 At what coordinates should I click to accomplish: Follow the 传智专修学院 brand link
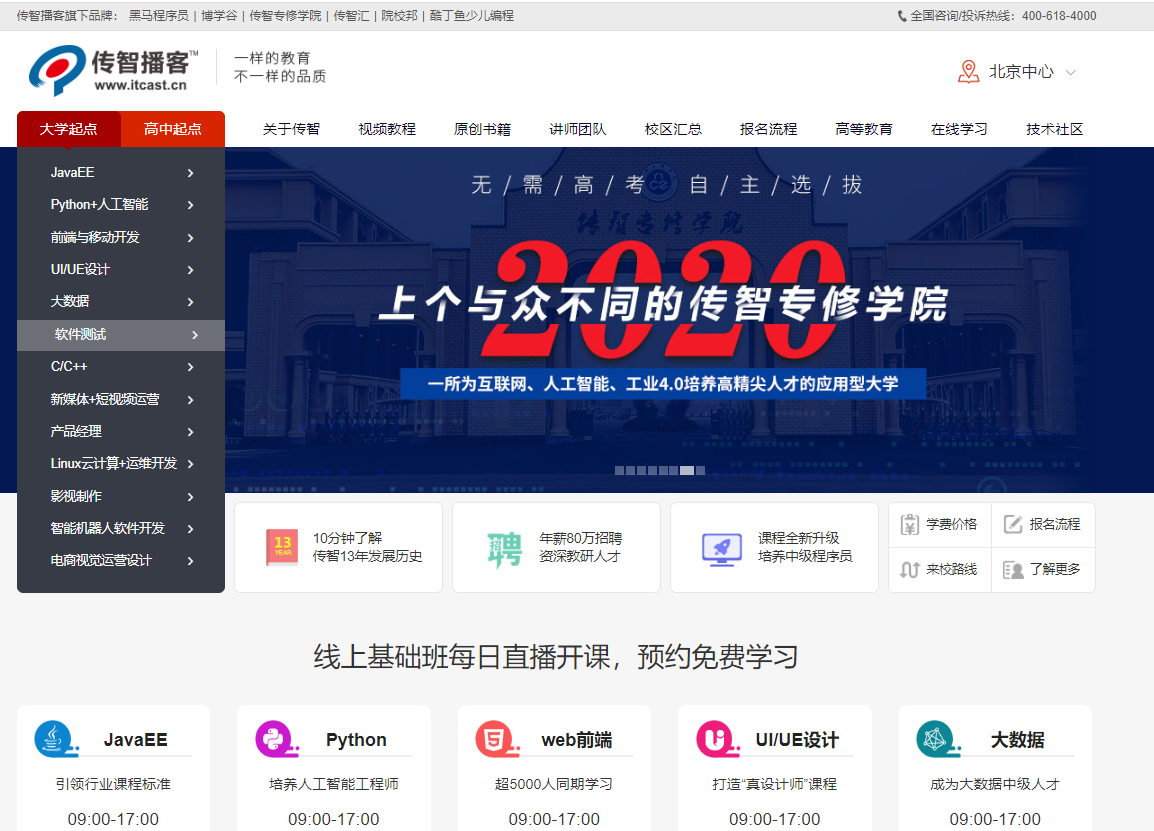pos(286,15)
